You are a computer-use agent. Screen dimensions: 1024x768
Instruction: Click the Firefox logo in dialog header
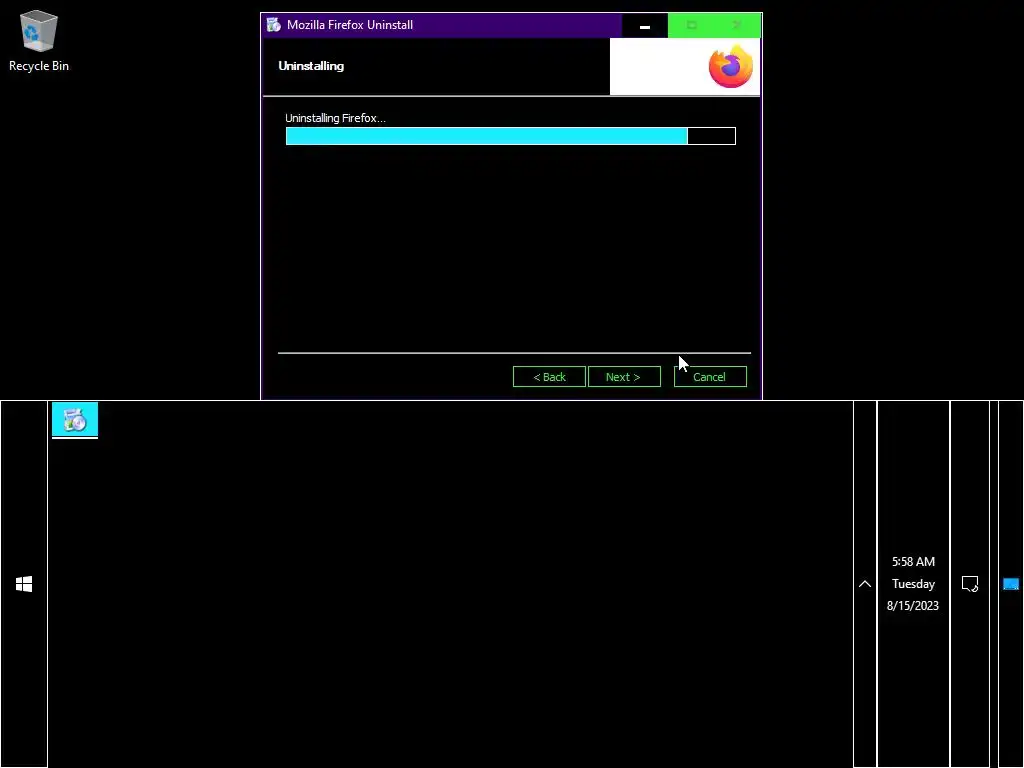pos(730,67)
